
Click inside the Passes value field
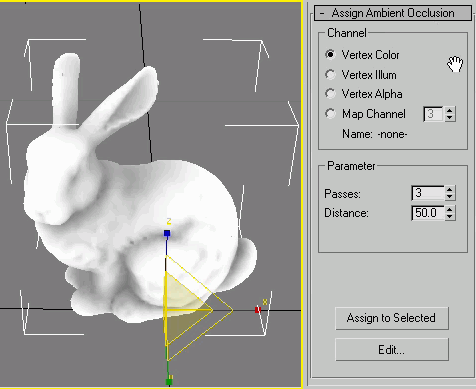(x=428, y=193)
